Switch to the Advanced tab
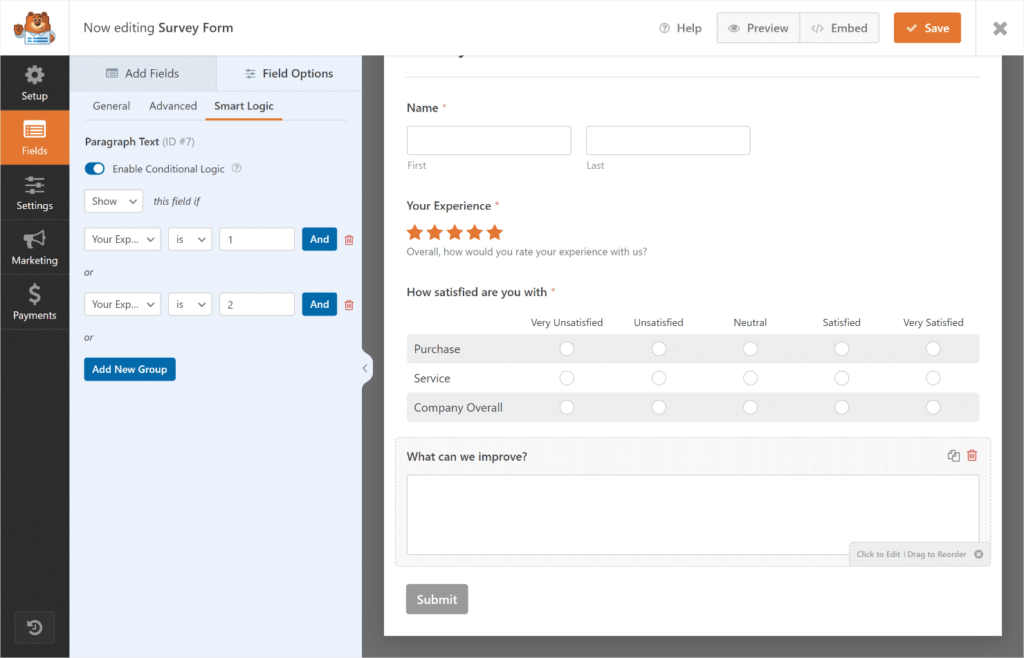Screen dimensions: 1024x658 click(x=172, y=105)
